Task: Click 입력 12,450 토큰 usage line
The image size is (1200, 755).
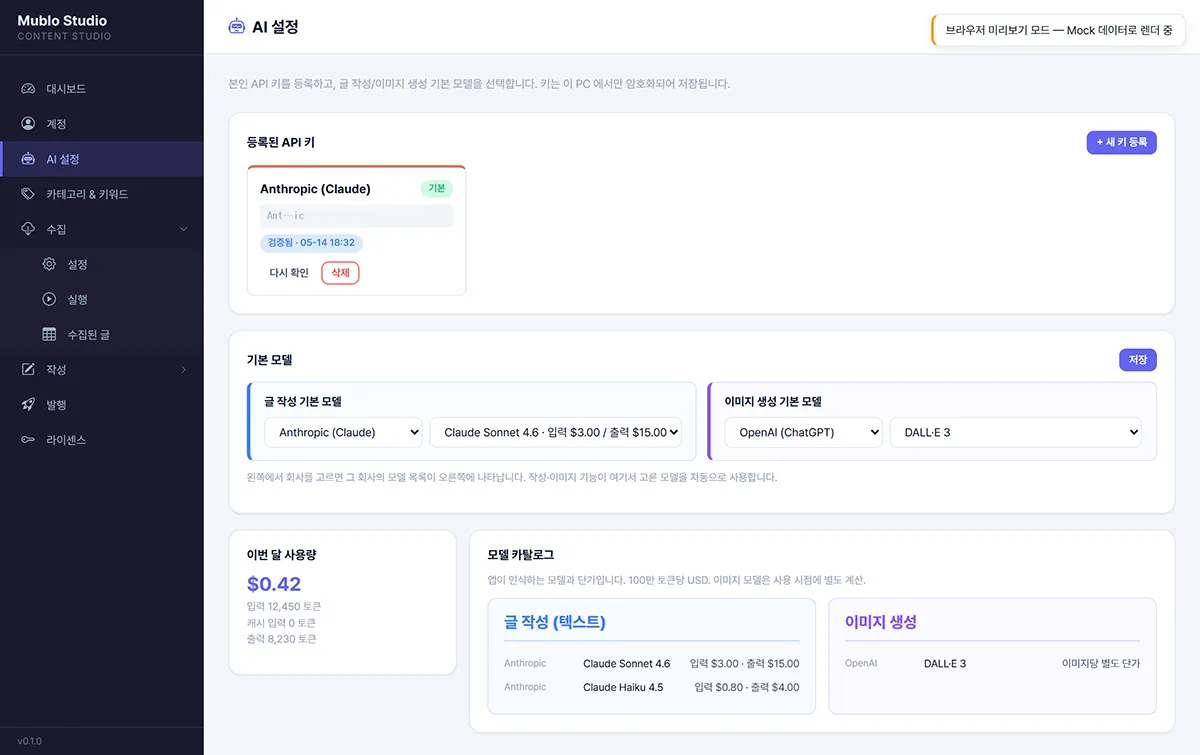Action: (x=284, y=607)
